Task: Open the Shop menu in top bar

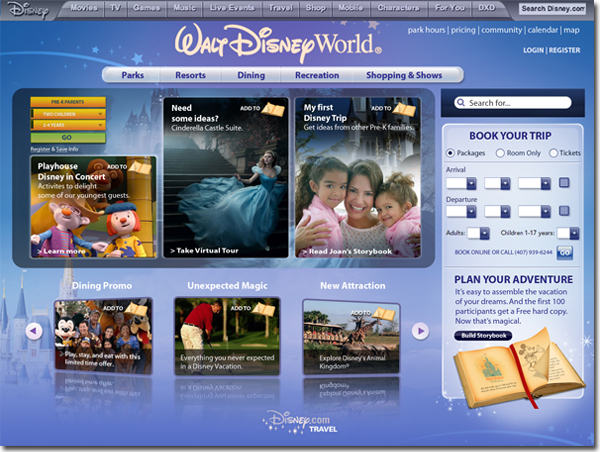Action: click(x=316, y=8)
